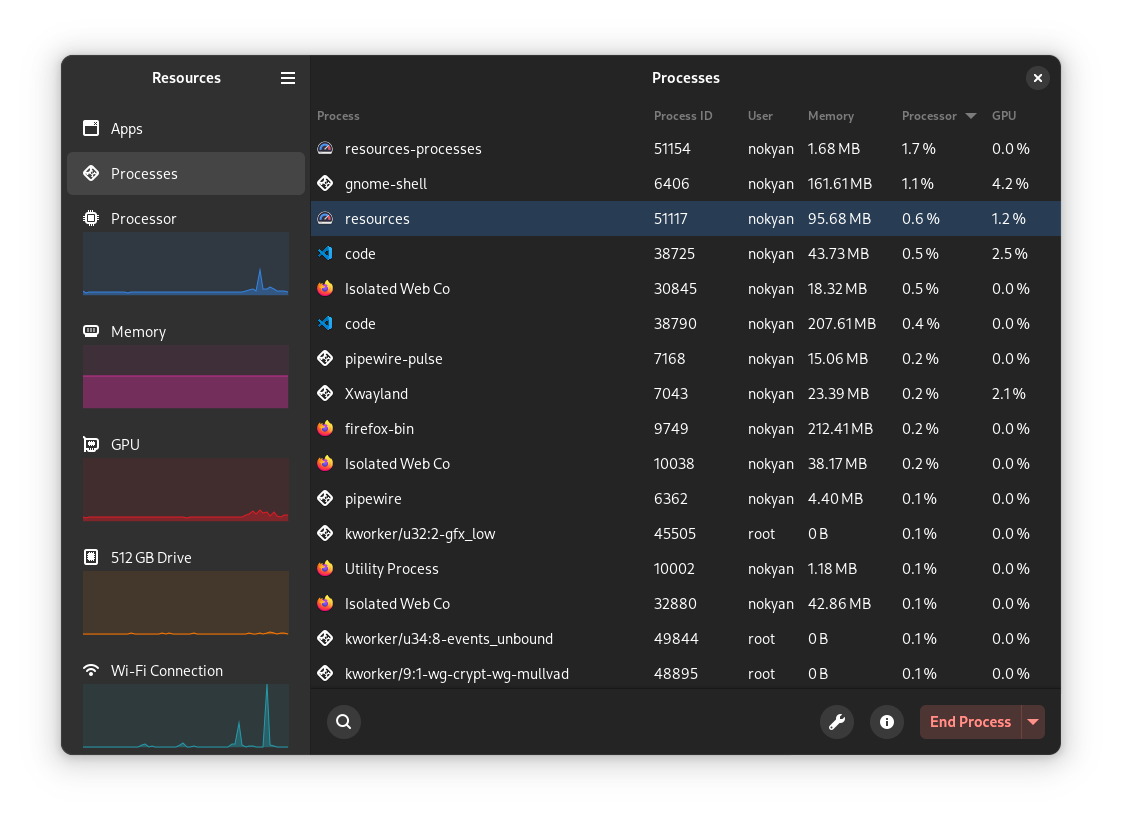The image size is (1122, 822).
Task: Open the hamburger menu in Resources sidebar
Action: (x=288, y=77)
